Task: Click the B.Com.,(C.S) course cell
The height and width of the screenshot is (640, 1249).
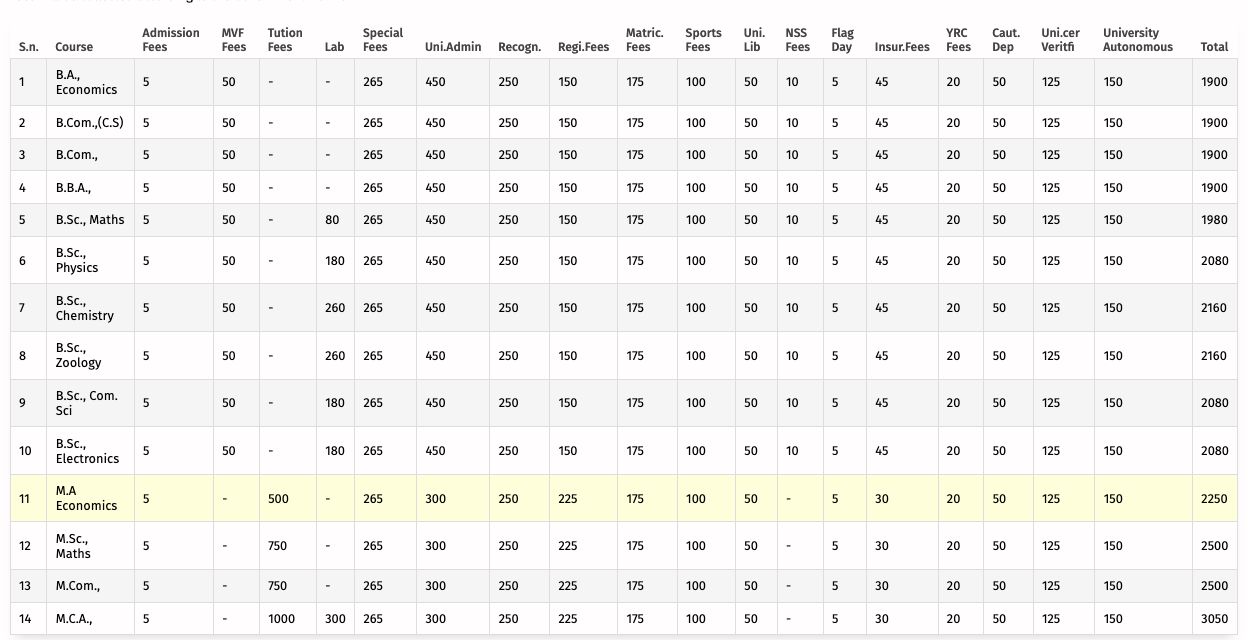Action: coord(90,123)
